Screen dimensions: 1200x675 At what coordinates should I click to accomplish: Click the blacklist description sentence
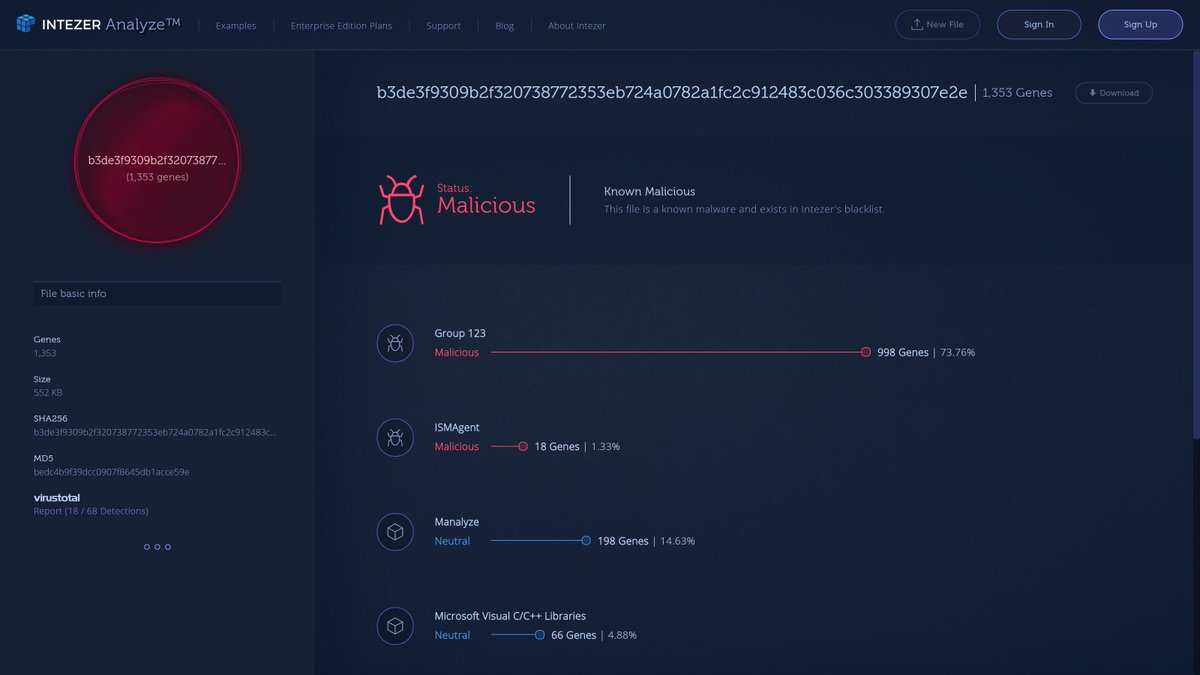click(x=744, y=209)
